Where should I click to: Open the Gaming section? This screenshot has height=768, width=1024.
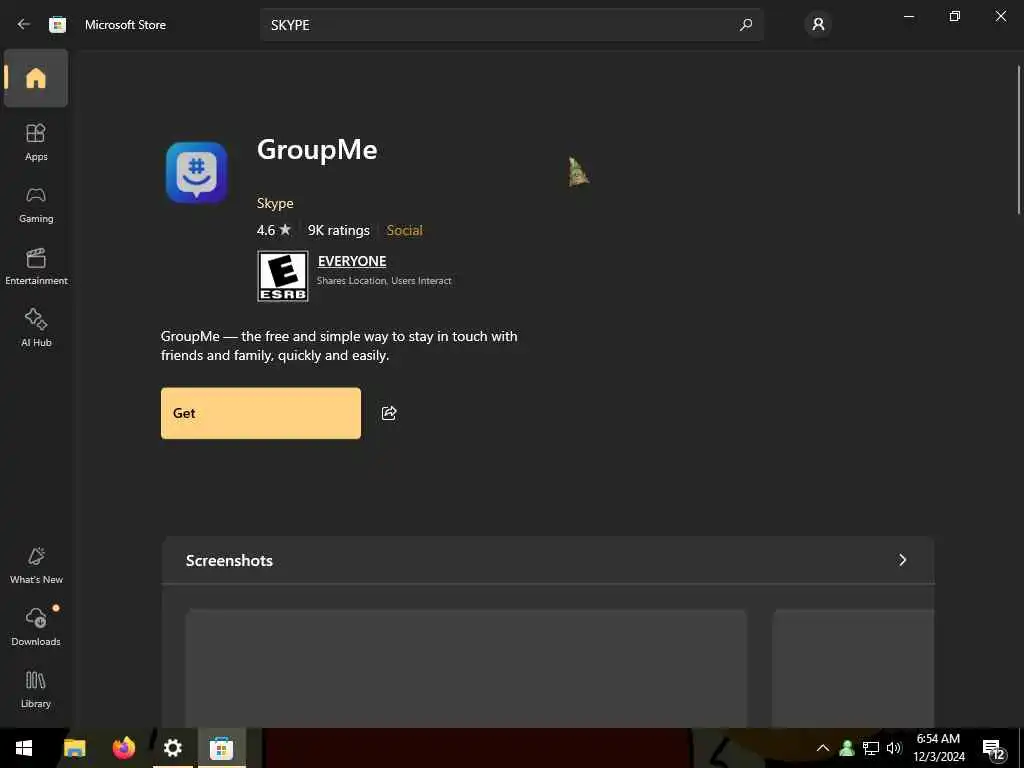click(x=36, y=204)
